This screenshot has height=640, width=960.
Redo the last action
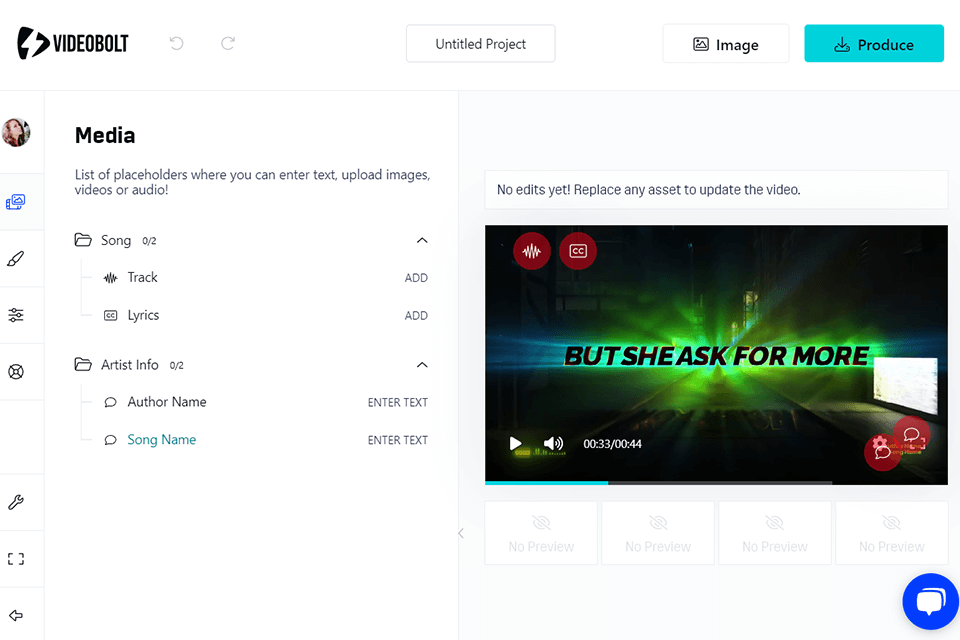click(x=228, y=43)
